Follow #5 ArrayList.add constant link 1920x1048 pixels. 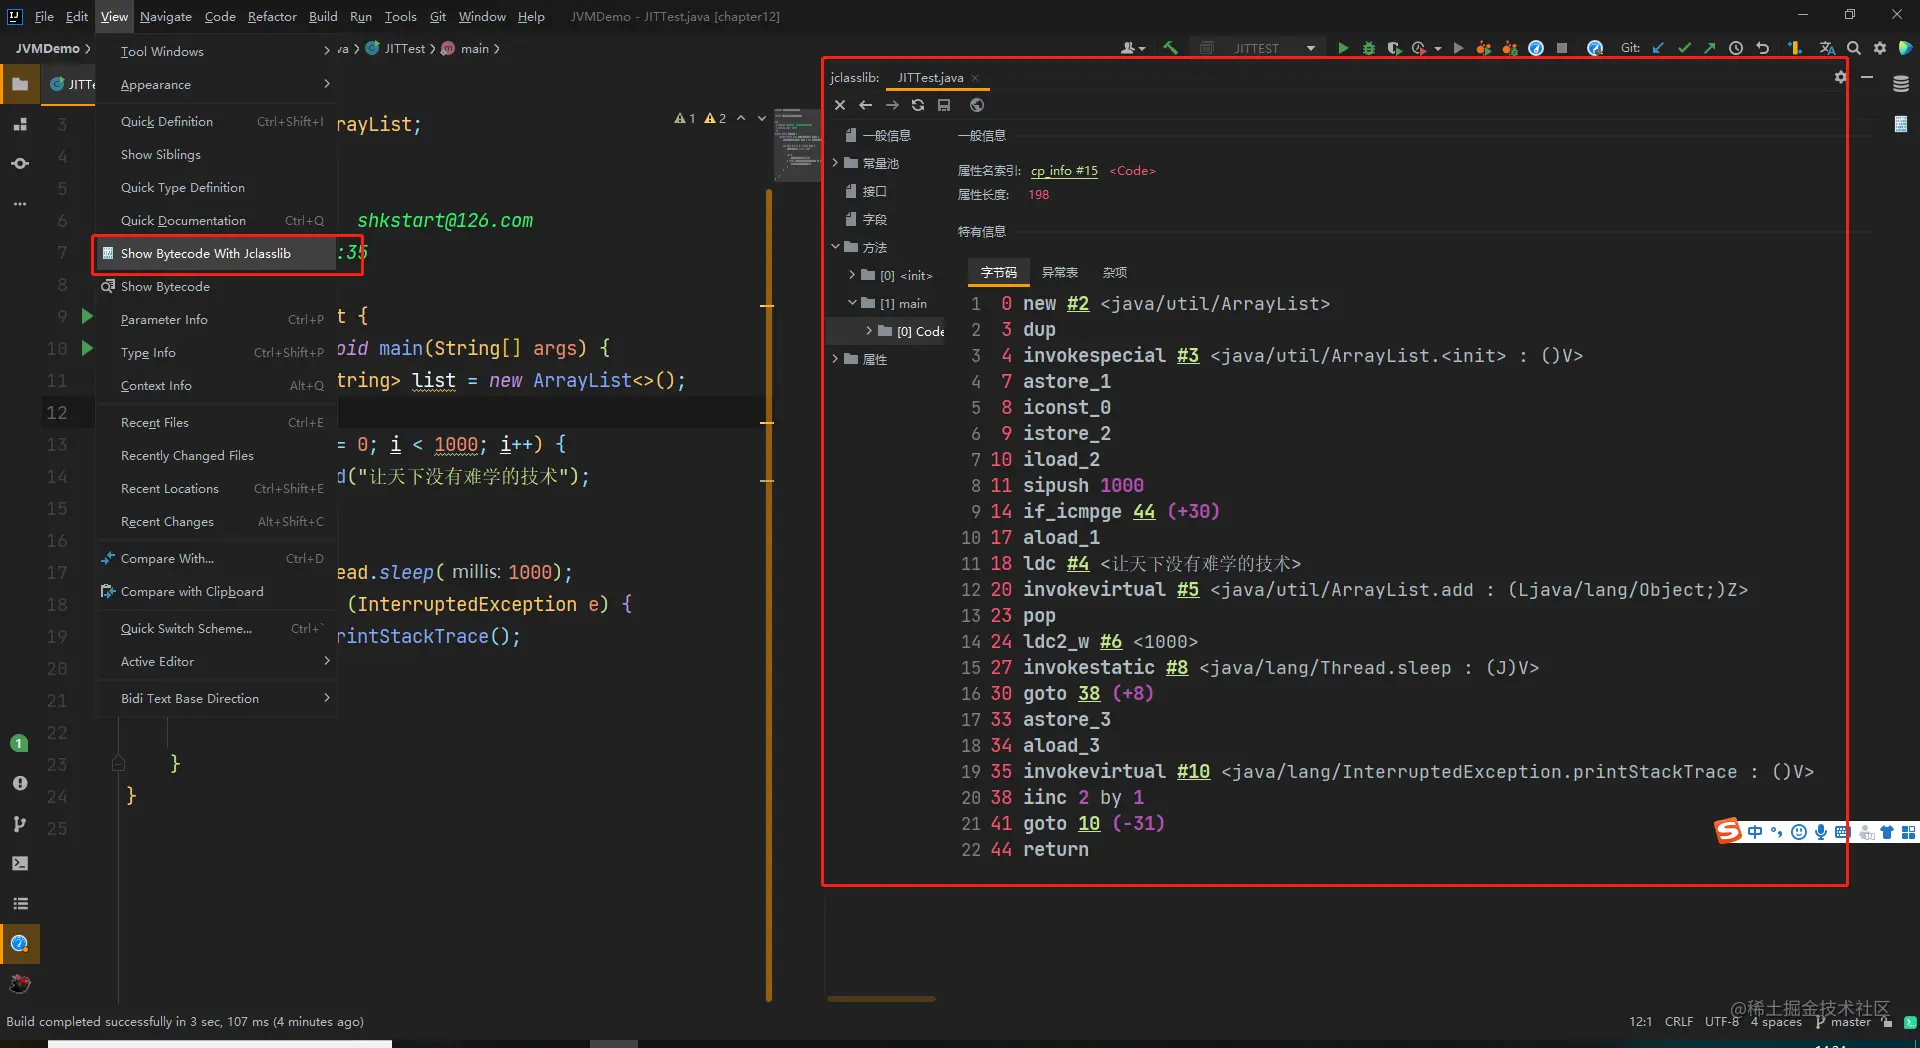coord(1188,590)
